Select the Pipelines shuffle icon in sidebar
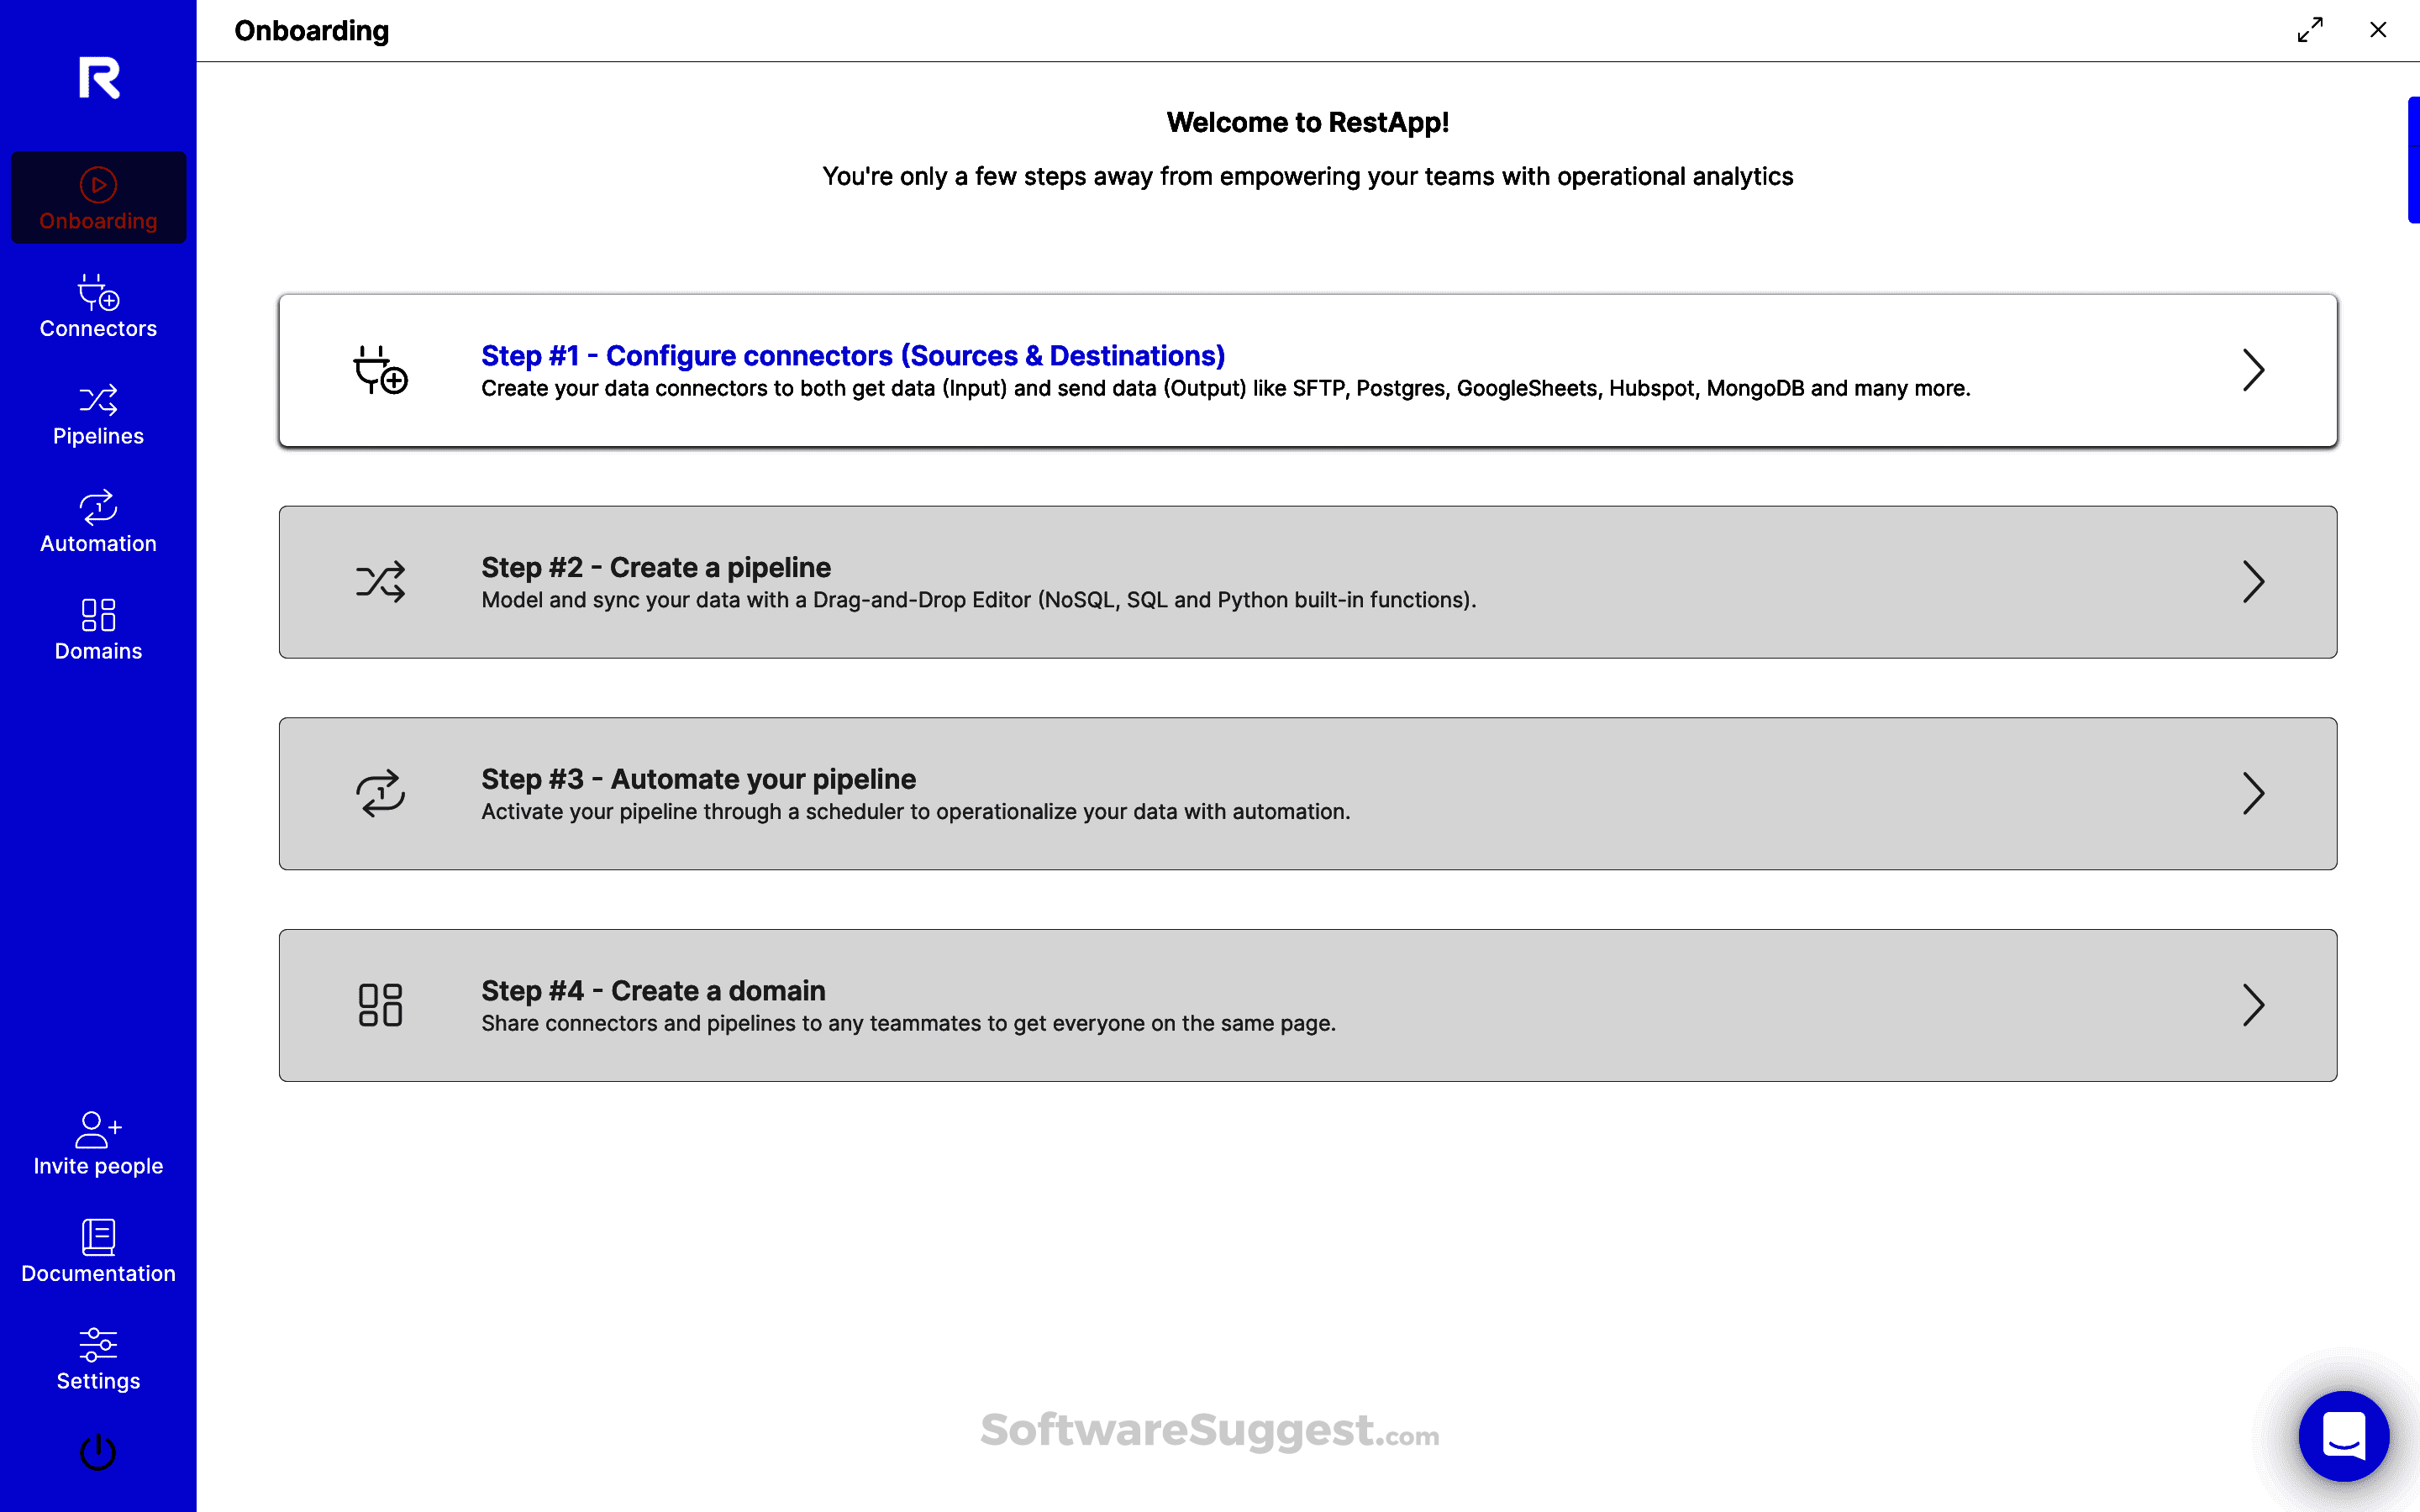The width and height of the screenshot is (2420, 1512). point(98,400)
